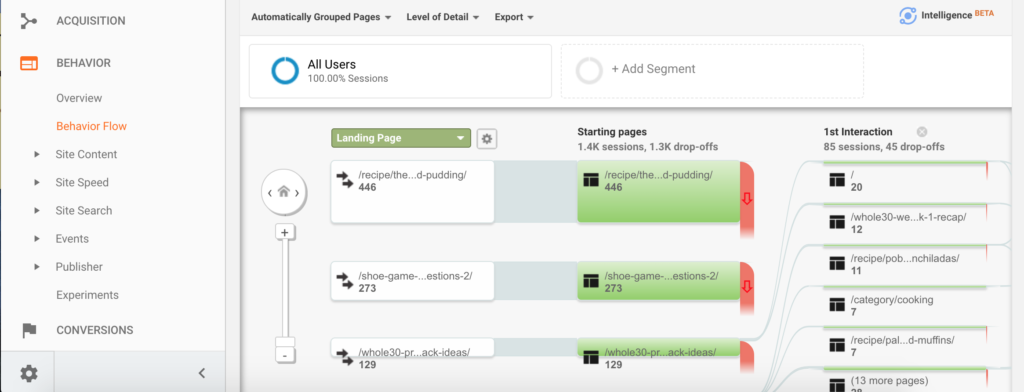
Task: Select Behavior Flow in the sidebar
Action: pos(91,126)
